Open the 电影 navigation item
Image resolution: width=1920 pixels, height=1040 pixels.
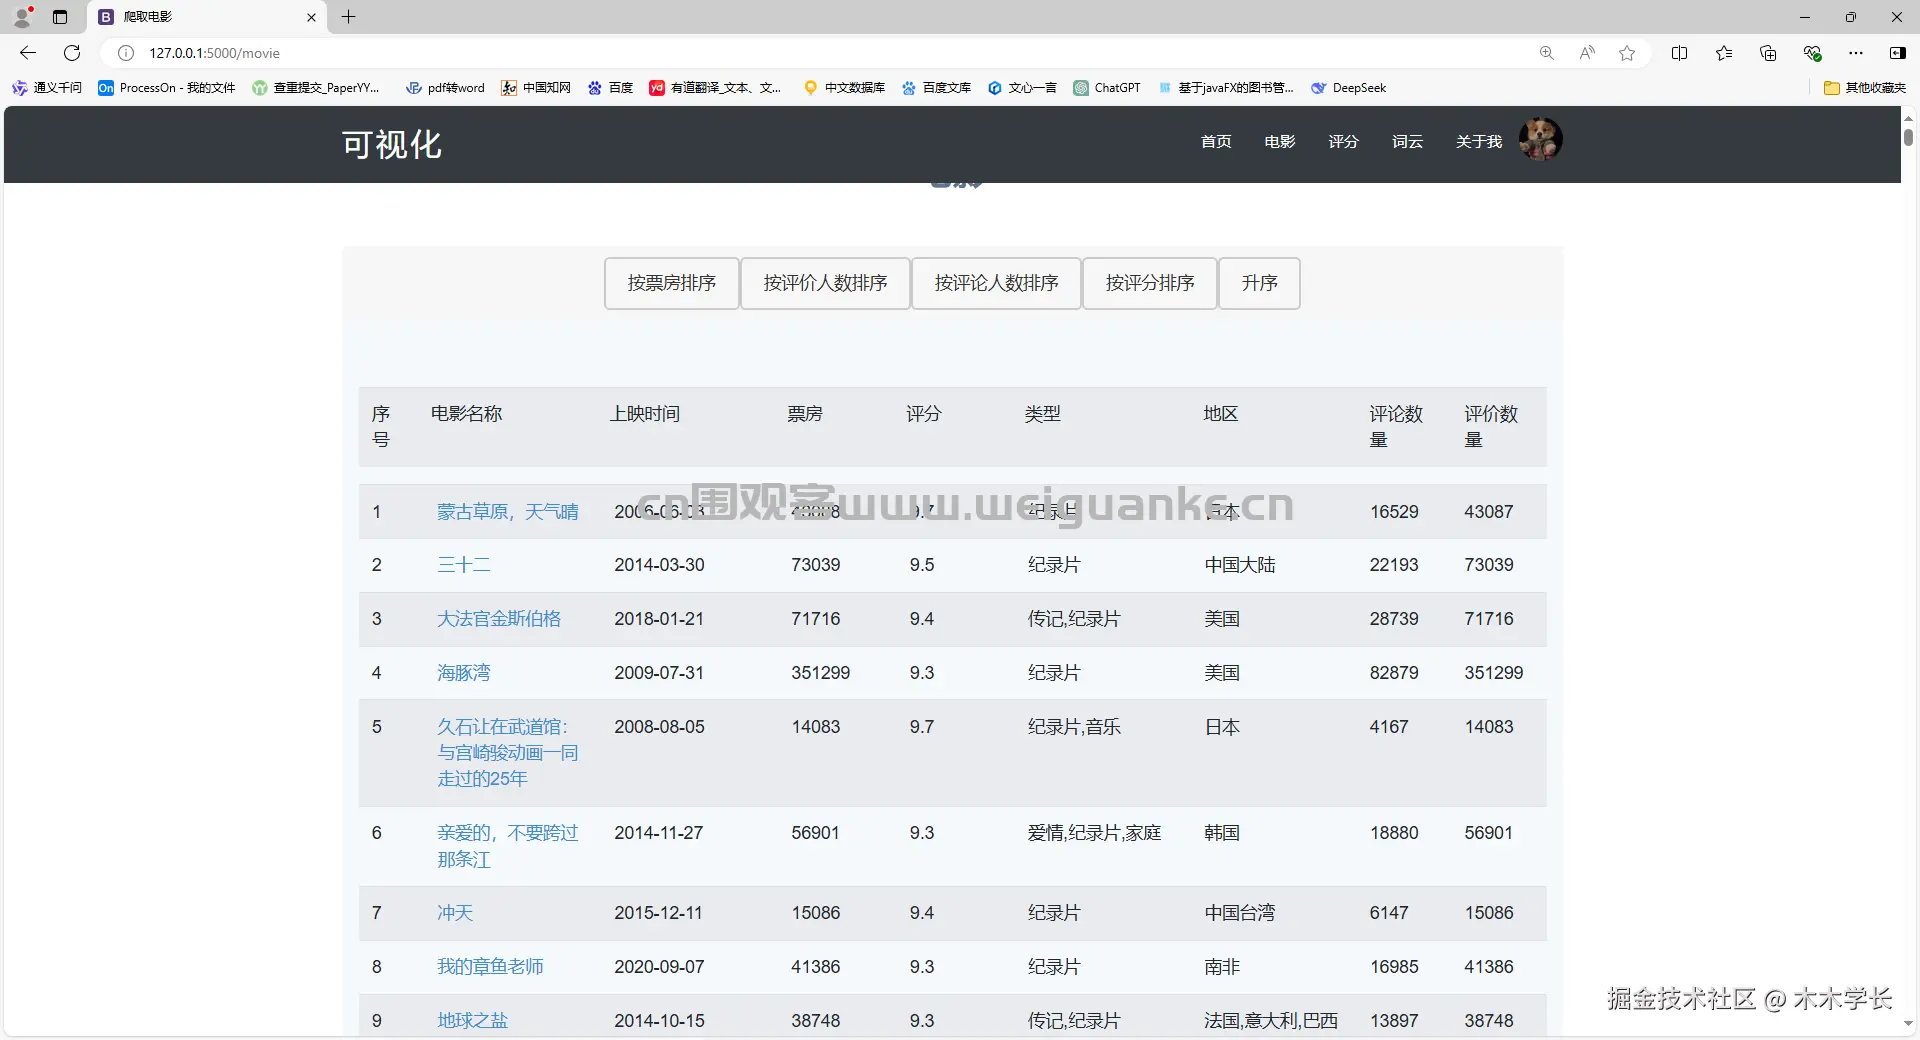click(1280, 142)
